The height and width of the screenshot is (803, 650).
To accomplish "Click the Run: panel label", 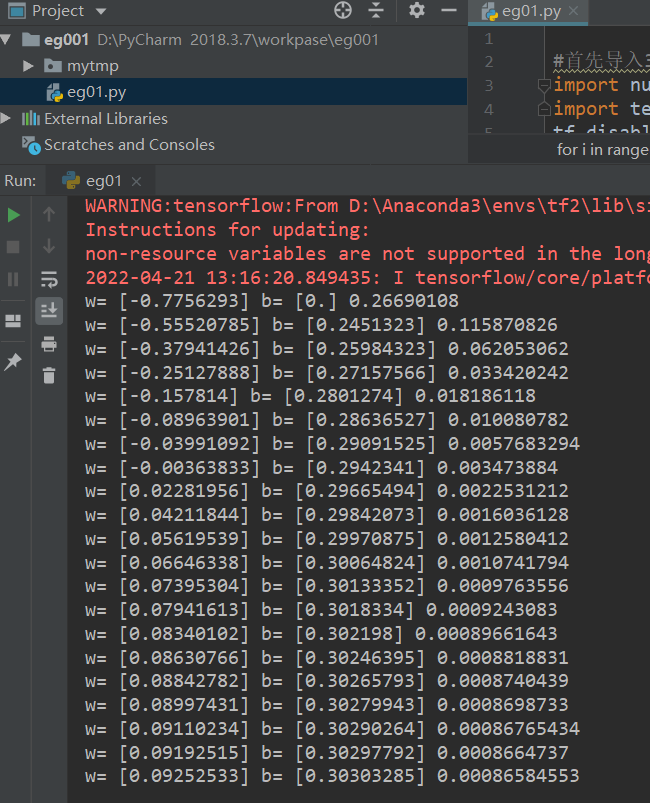I will [x=20, y=181].
